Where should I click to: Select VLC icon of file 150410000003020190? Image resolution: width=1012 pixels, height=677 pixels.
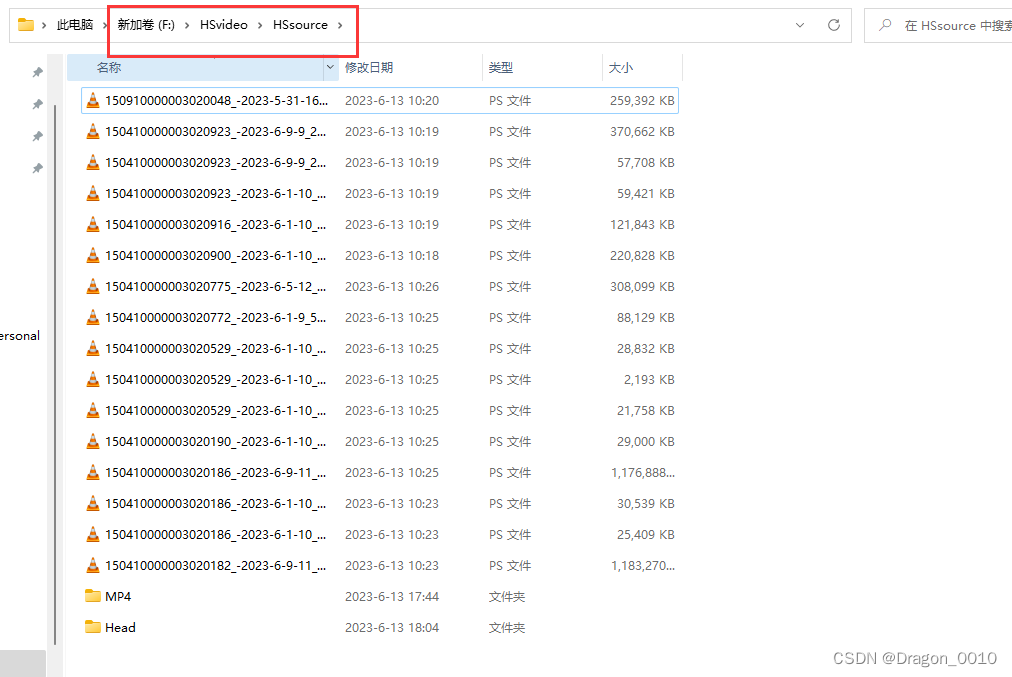[93, 441]
